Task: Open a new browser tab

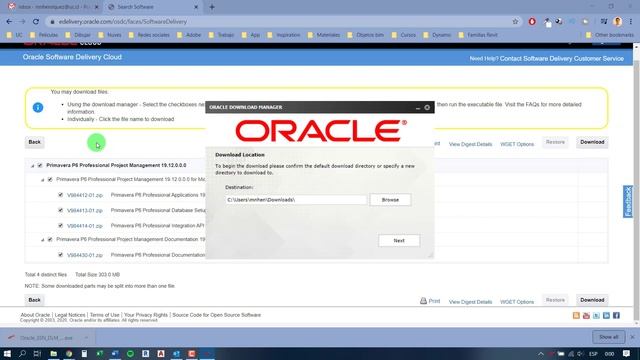Action: [212, 7]
